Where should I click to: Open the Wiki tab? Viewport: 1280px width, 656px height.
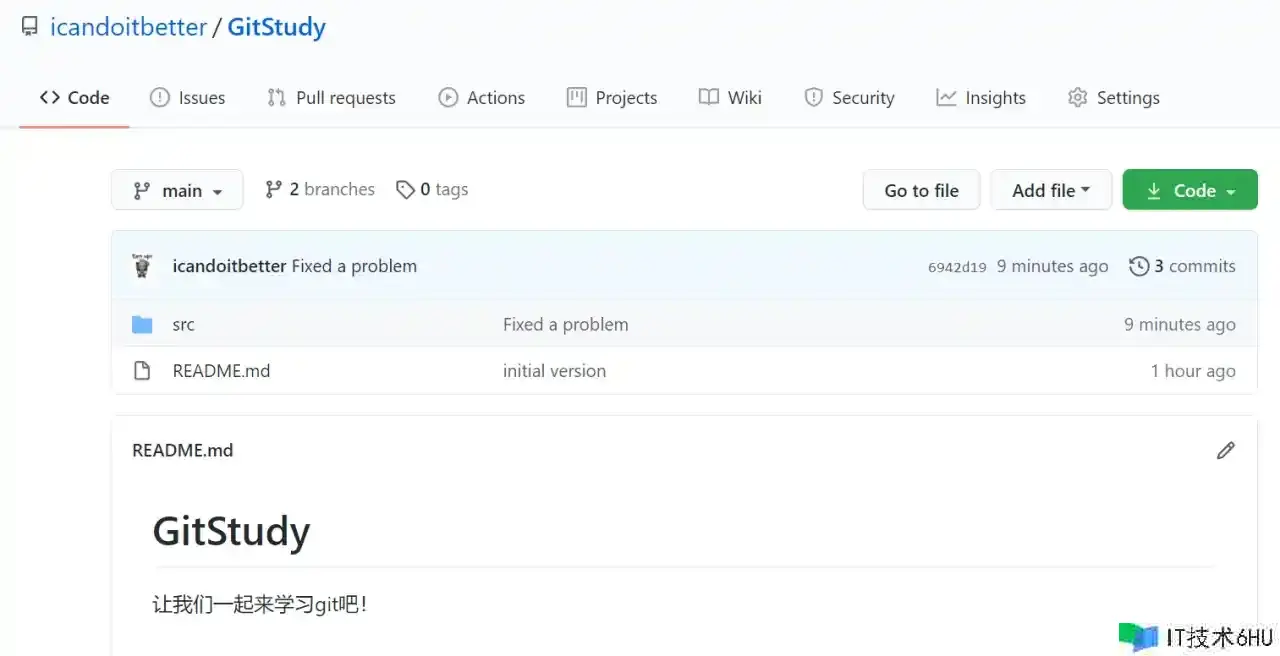[730, 97]
